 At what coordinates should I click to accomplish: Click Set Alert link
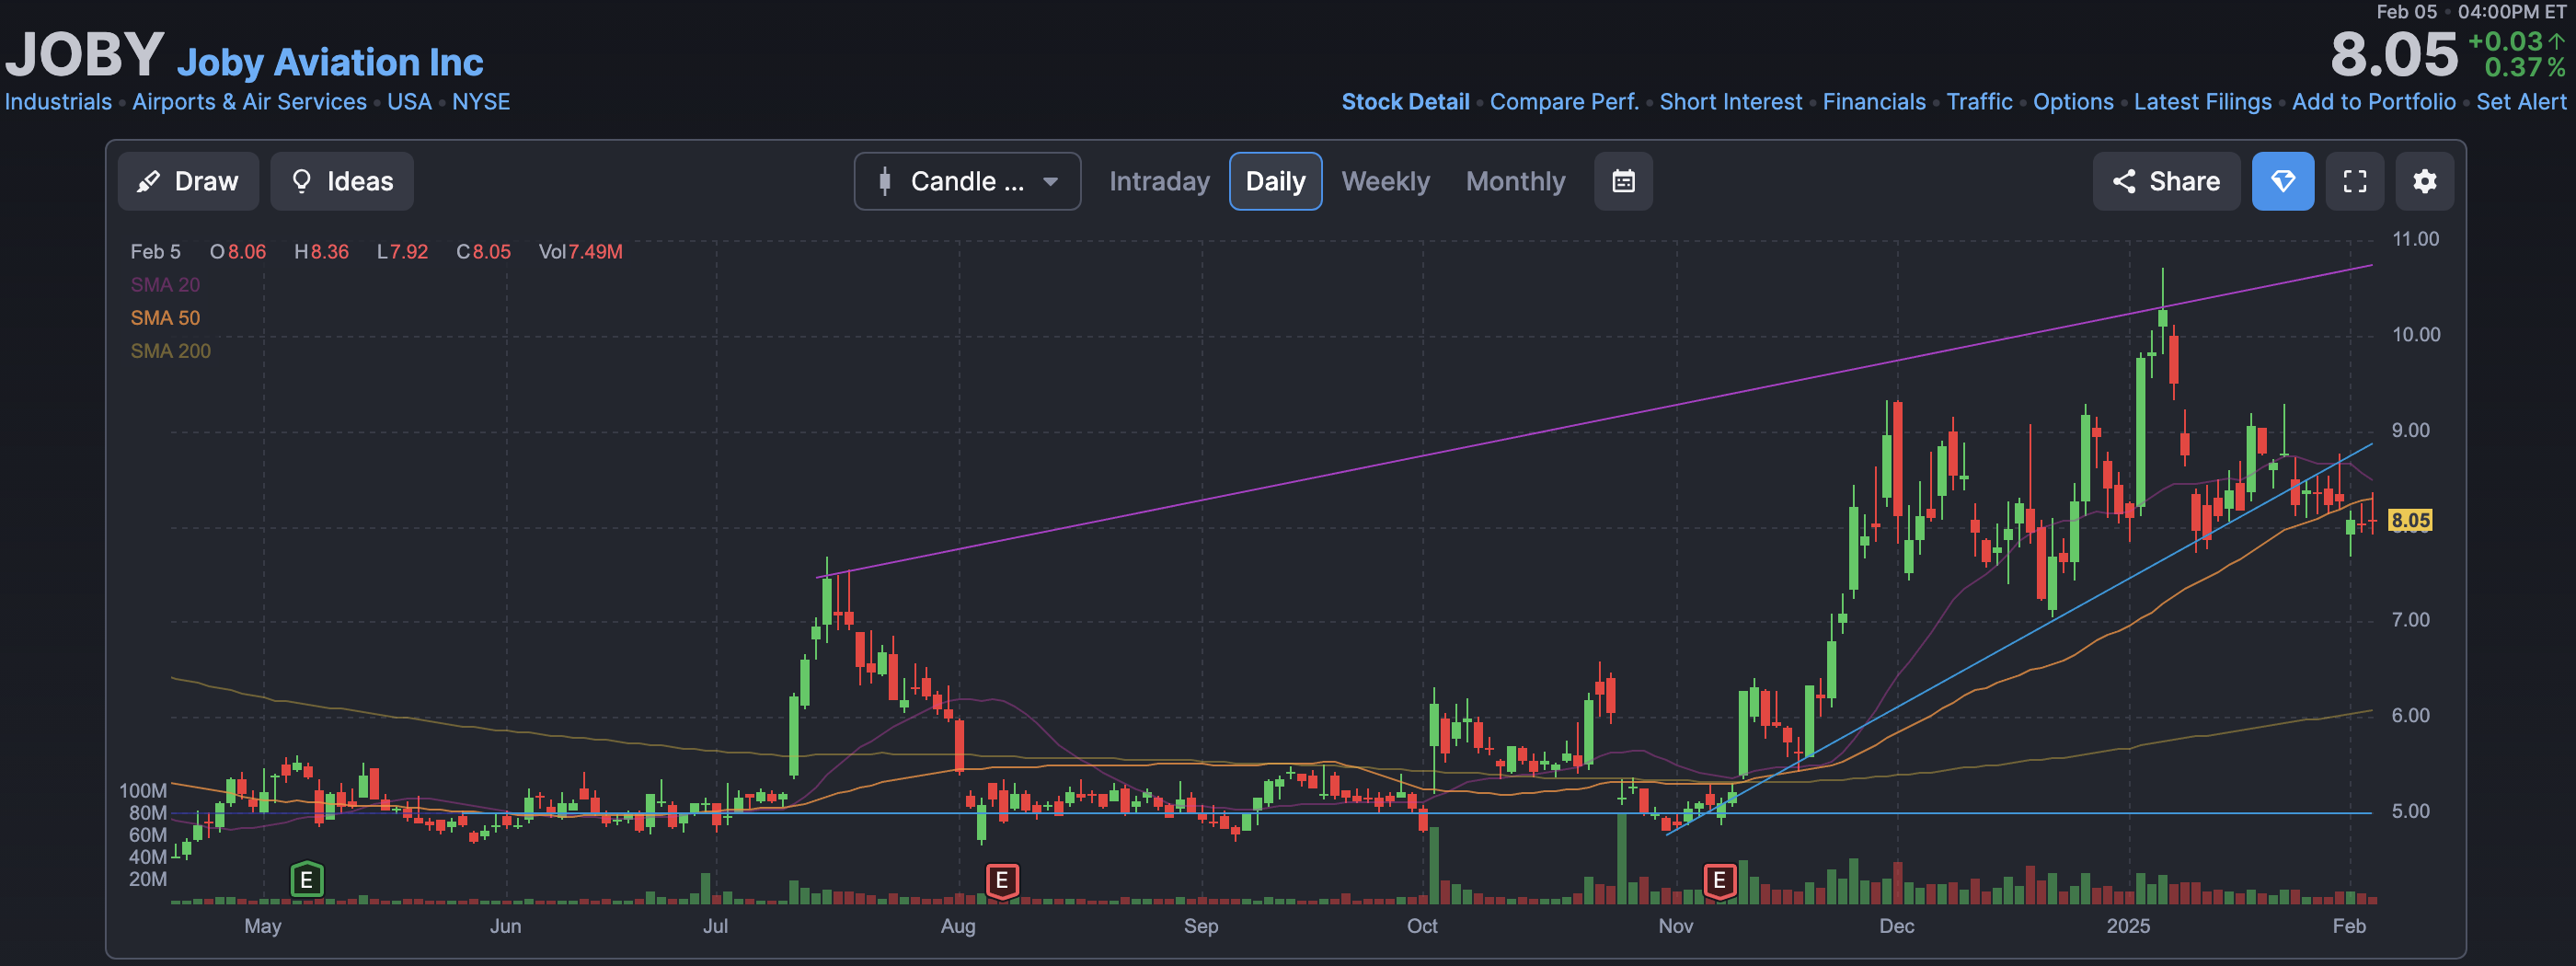[2521, 102]
